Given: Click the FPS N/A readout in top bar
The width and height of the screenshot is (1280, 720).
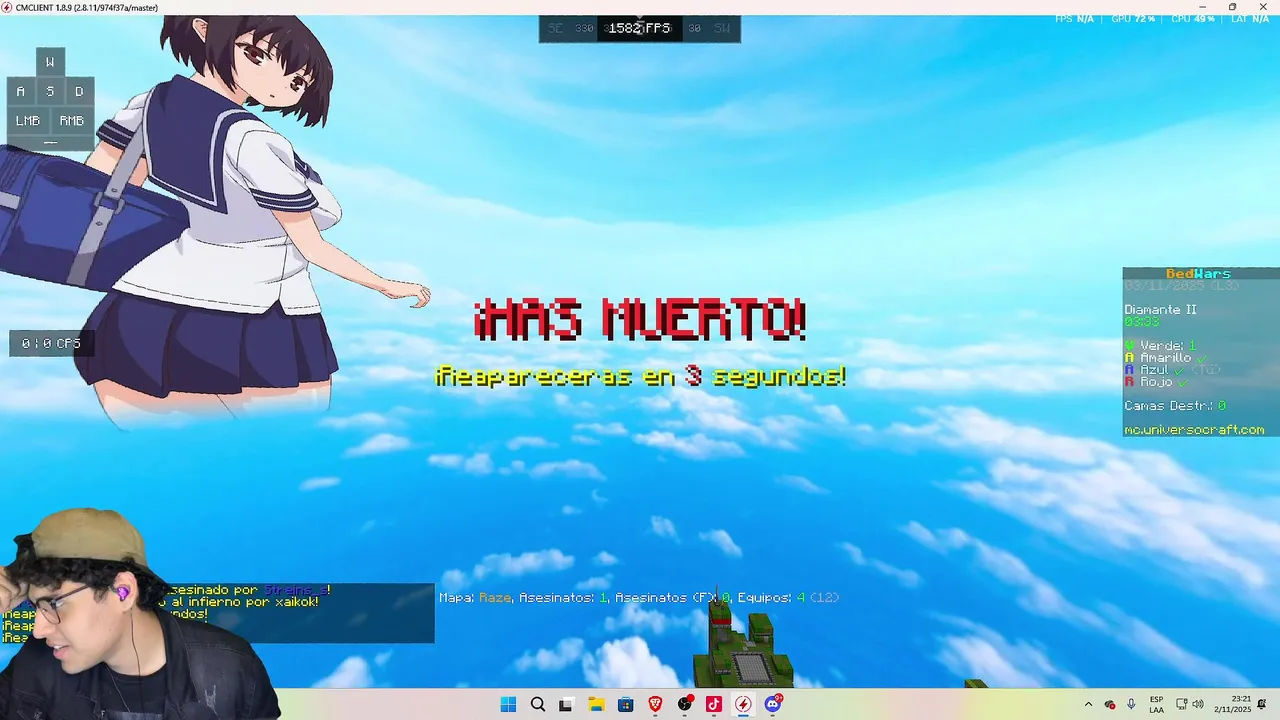Looking at the screenshot, I should click(x=1074, y=19).
